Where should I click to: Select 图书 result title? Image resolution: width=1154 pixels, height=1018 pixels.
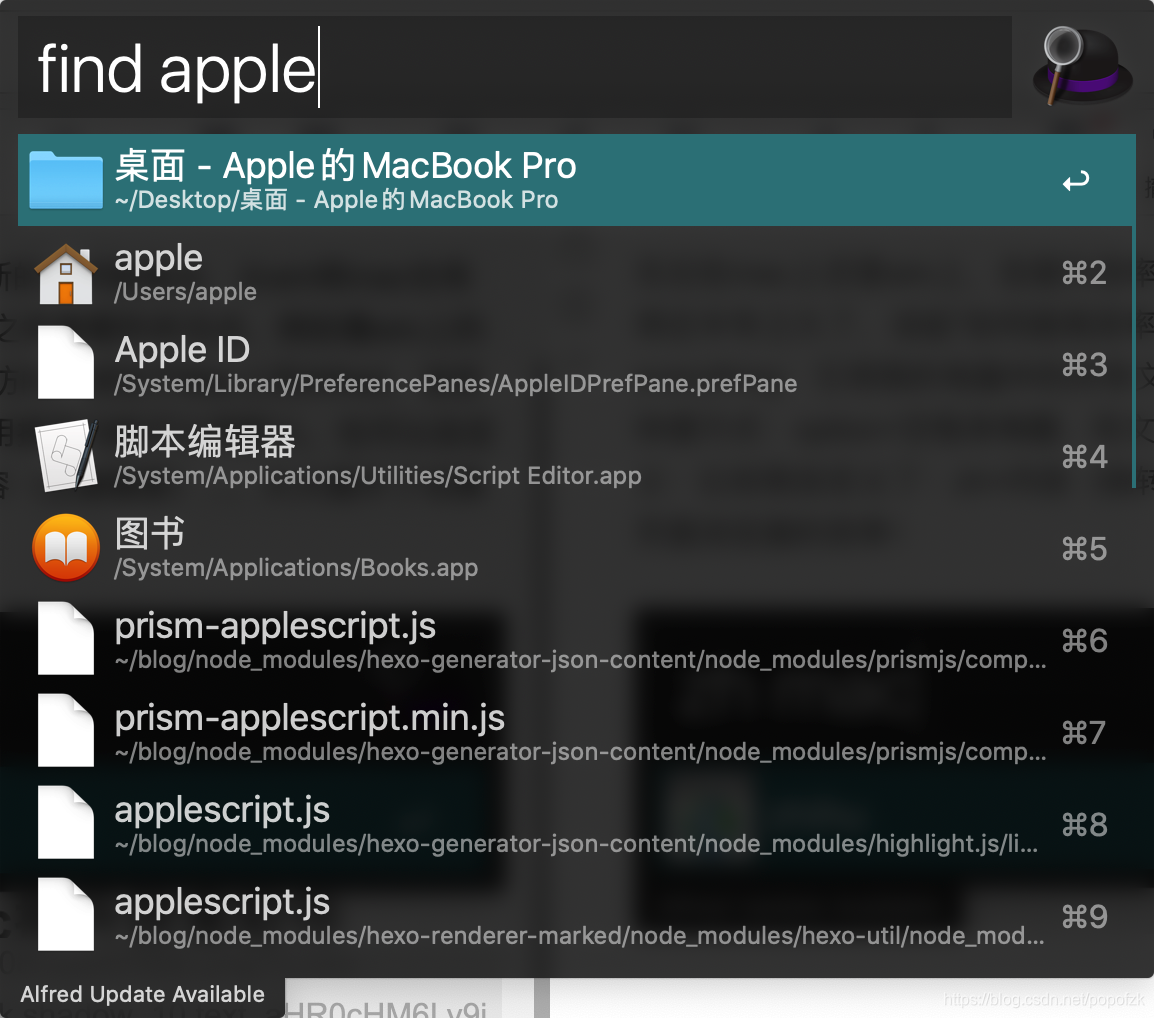[x=149, y=534]
